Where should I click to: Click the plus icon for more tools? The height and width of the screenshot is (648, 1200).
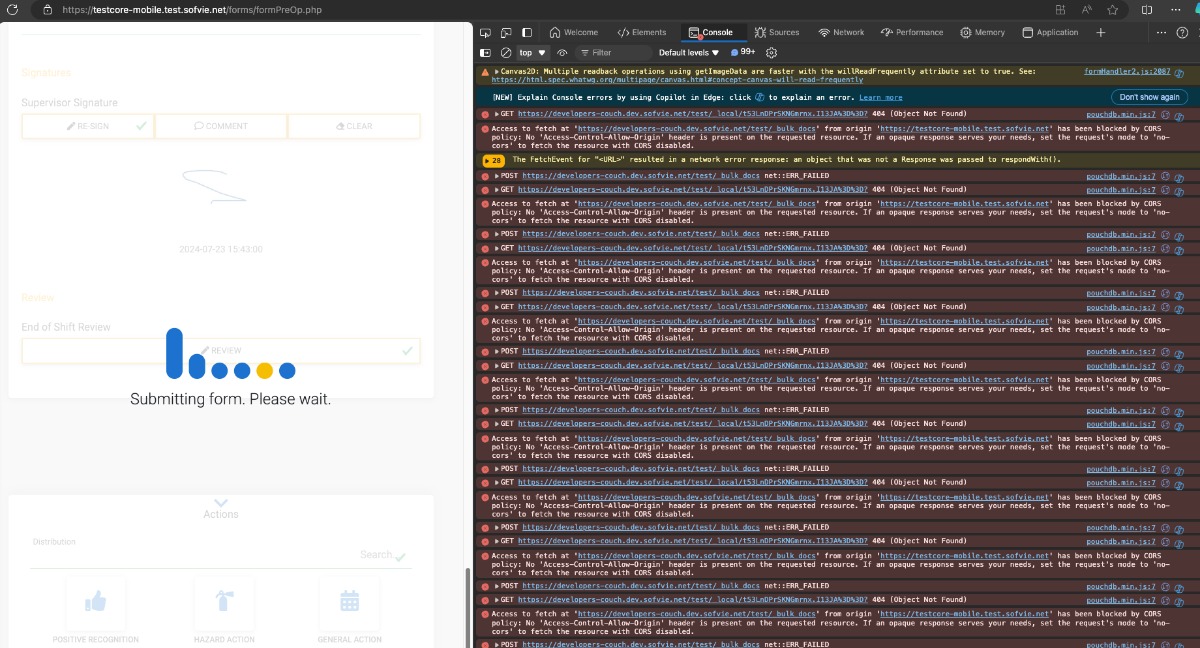(1101, 32)
